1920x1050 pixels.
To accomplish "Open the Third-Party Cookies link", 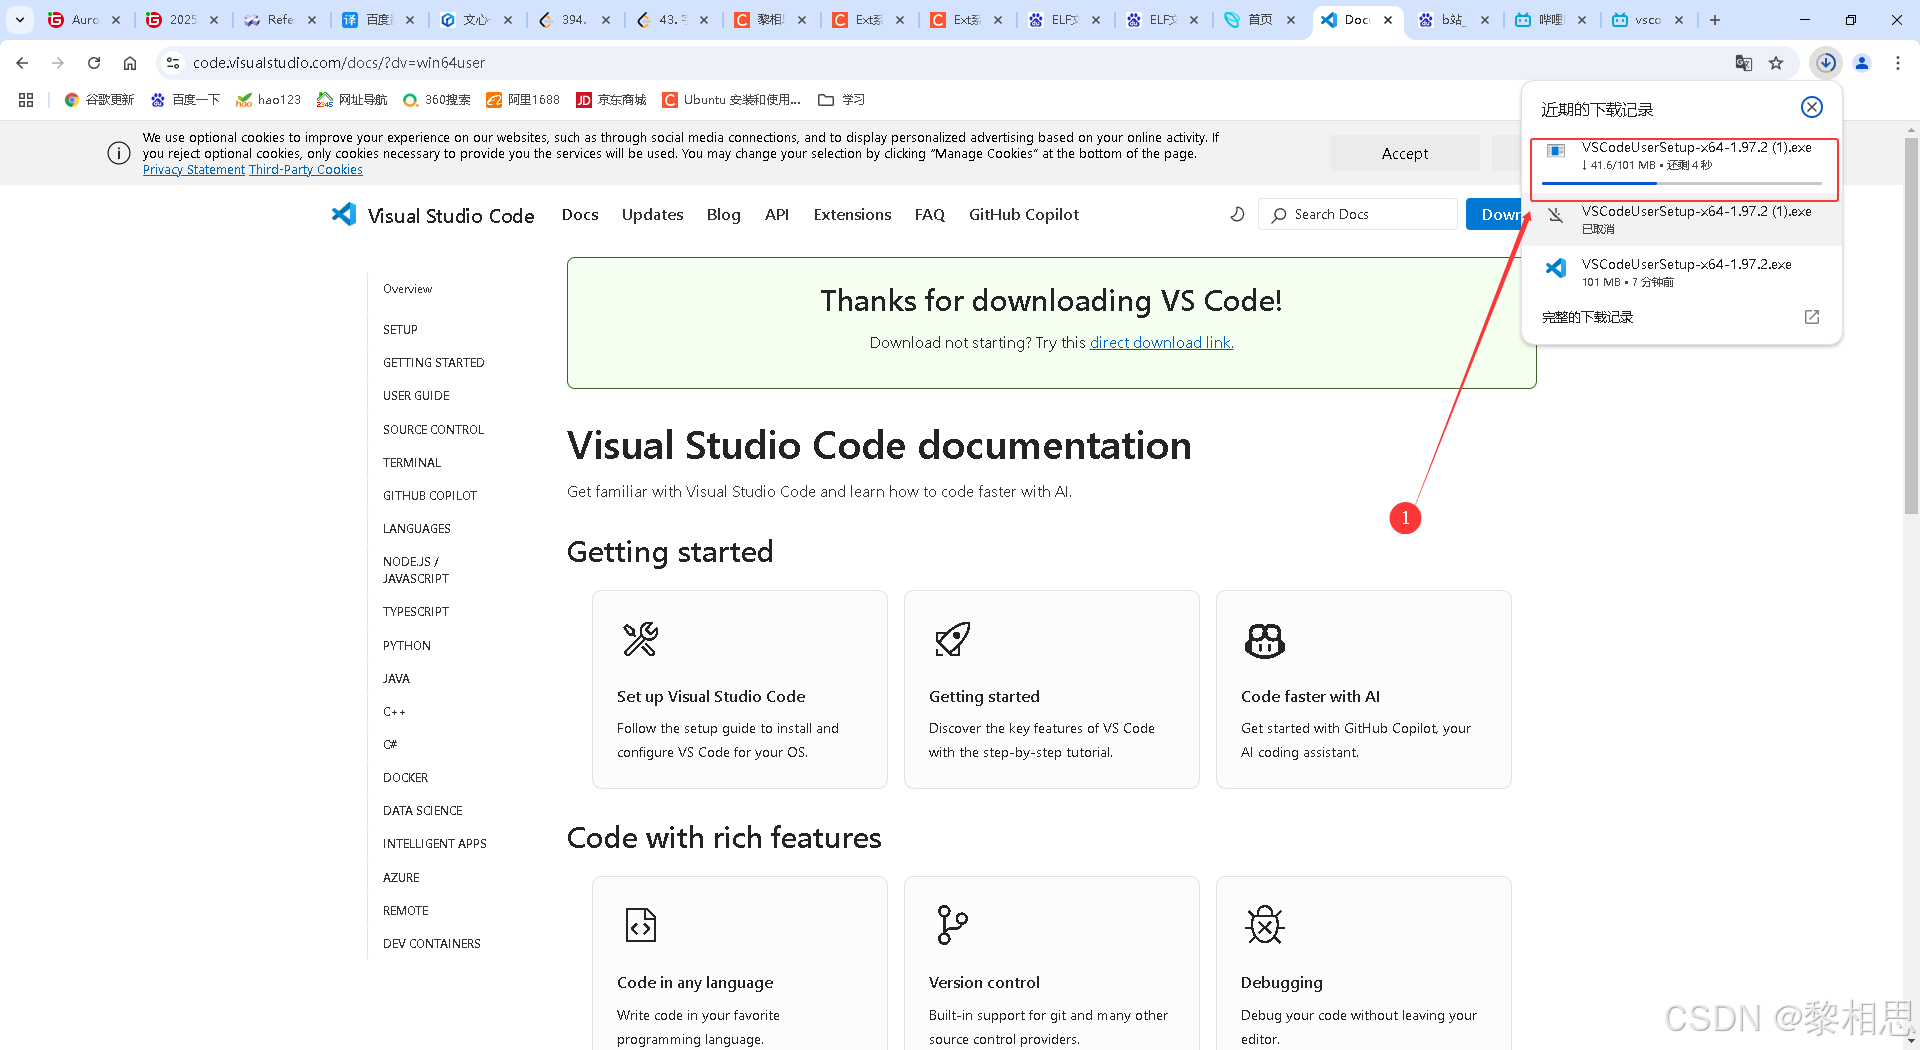I will point(306,170).
